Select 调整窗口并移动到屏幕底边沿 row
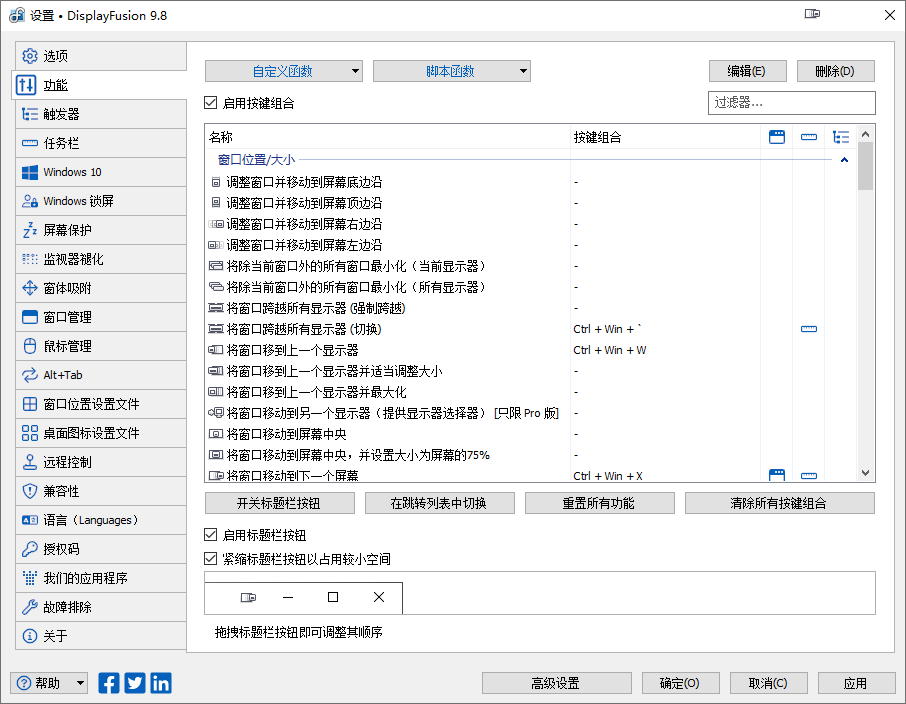The image size is (906, 704). pyautogui.click(x=530, y=182)
